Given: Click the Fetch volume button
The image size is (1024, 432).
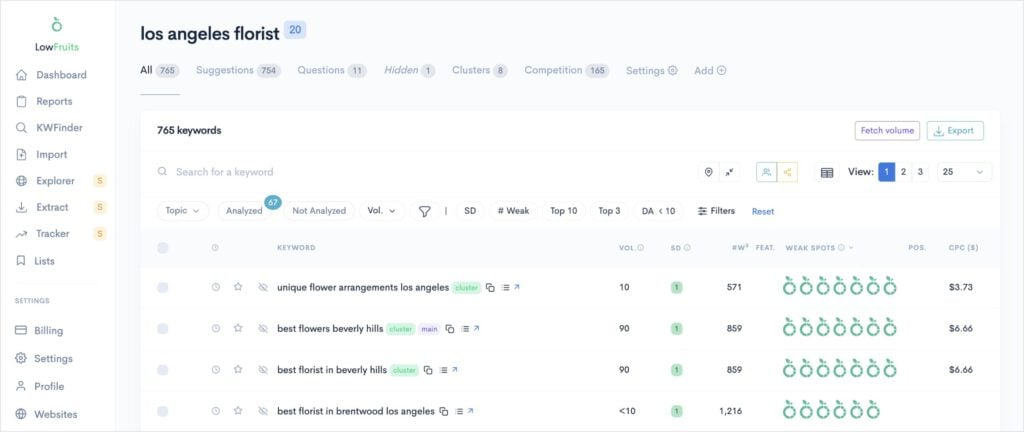Looking at the screenshot, I should tap(886, 131).
